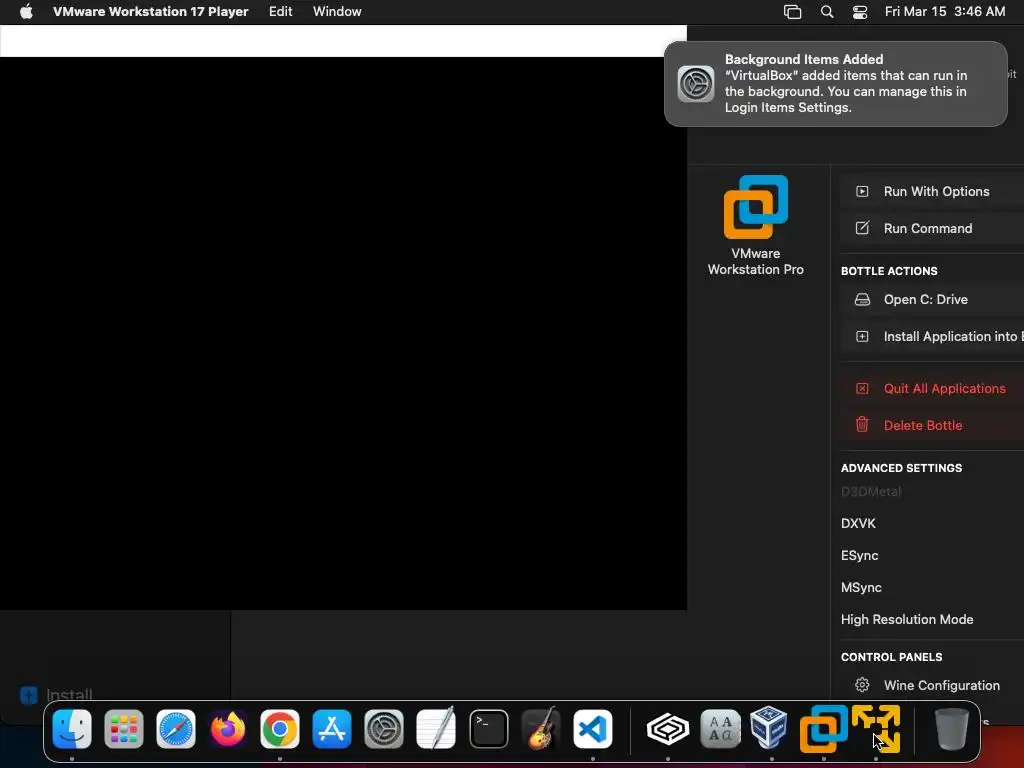Open Launchpad from the dock
This screenshot has width=1024, height=768.
pos(123,729)
